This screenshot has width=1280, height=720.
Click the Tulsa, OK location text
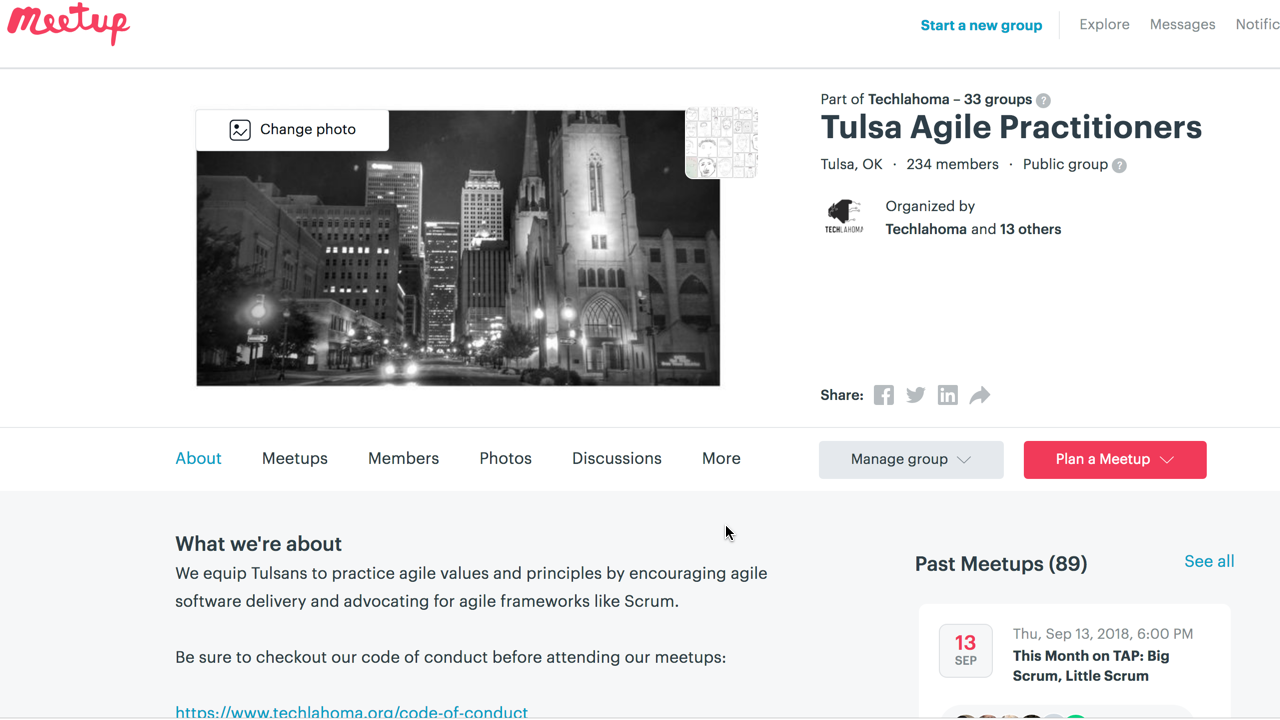coord(851,164)
